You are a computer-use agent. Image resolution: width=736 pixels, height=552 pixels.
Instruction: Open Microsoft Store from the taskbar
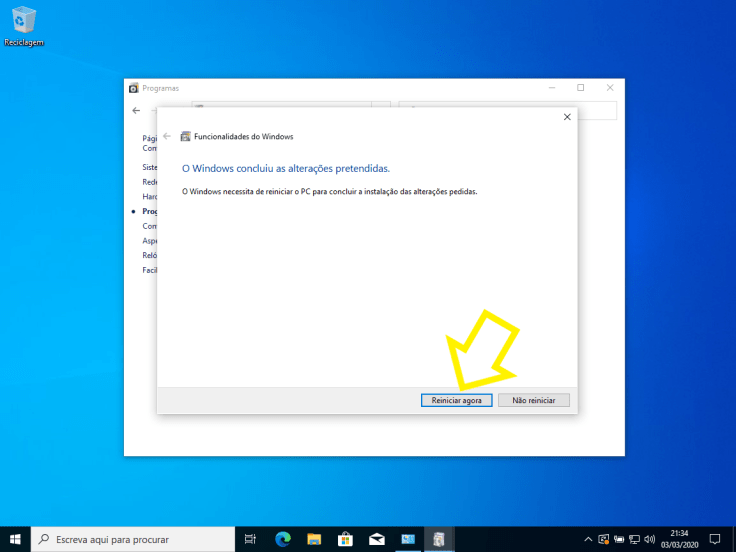coord(345,539)
